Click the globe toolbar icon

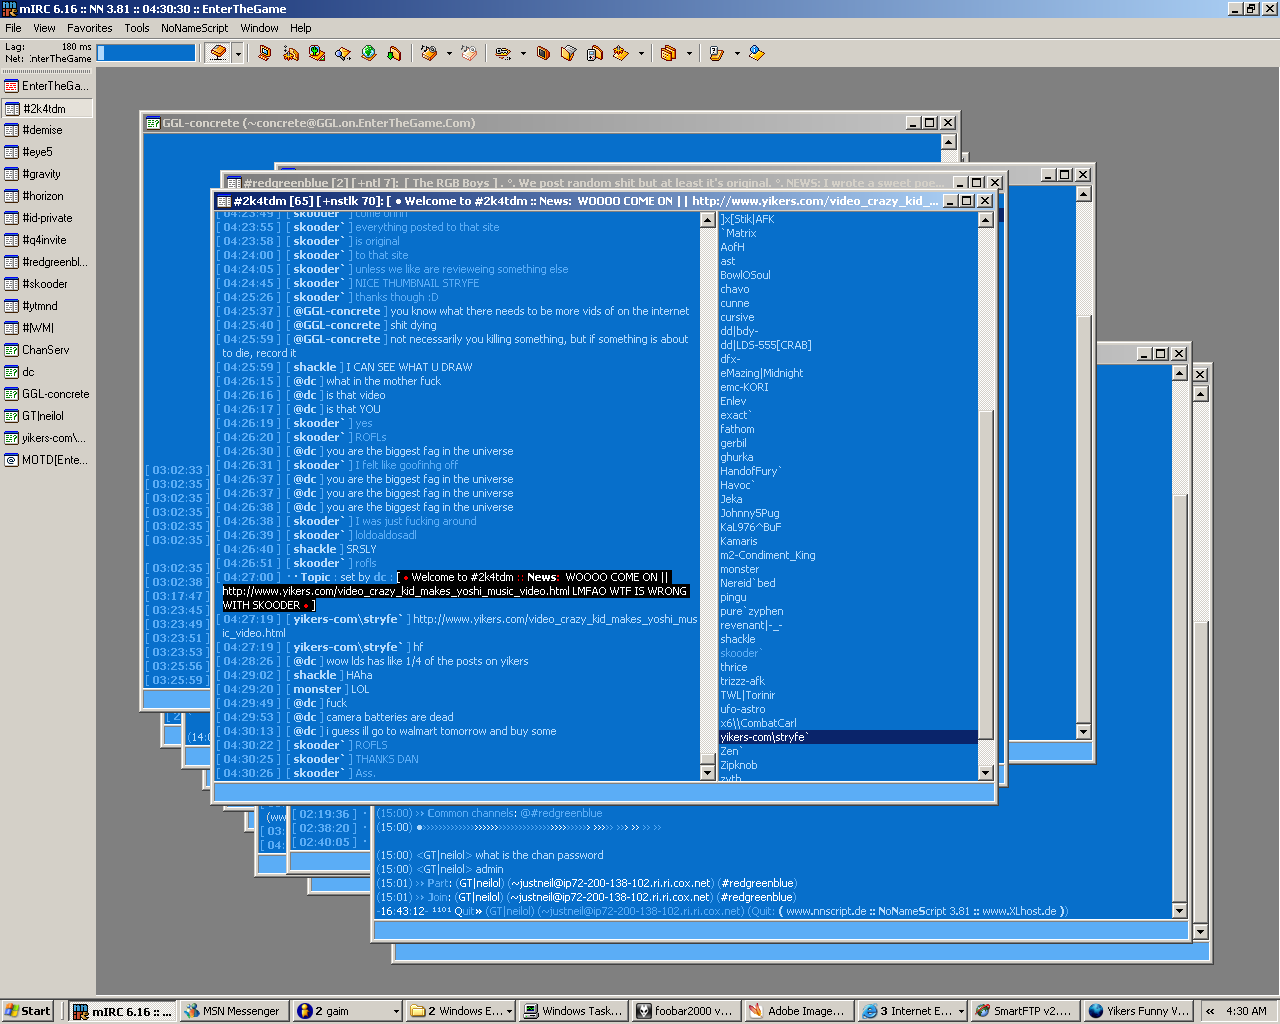(x=368, y=53)
